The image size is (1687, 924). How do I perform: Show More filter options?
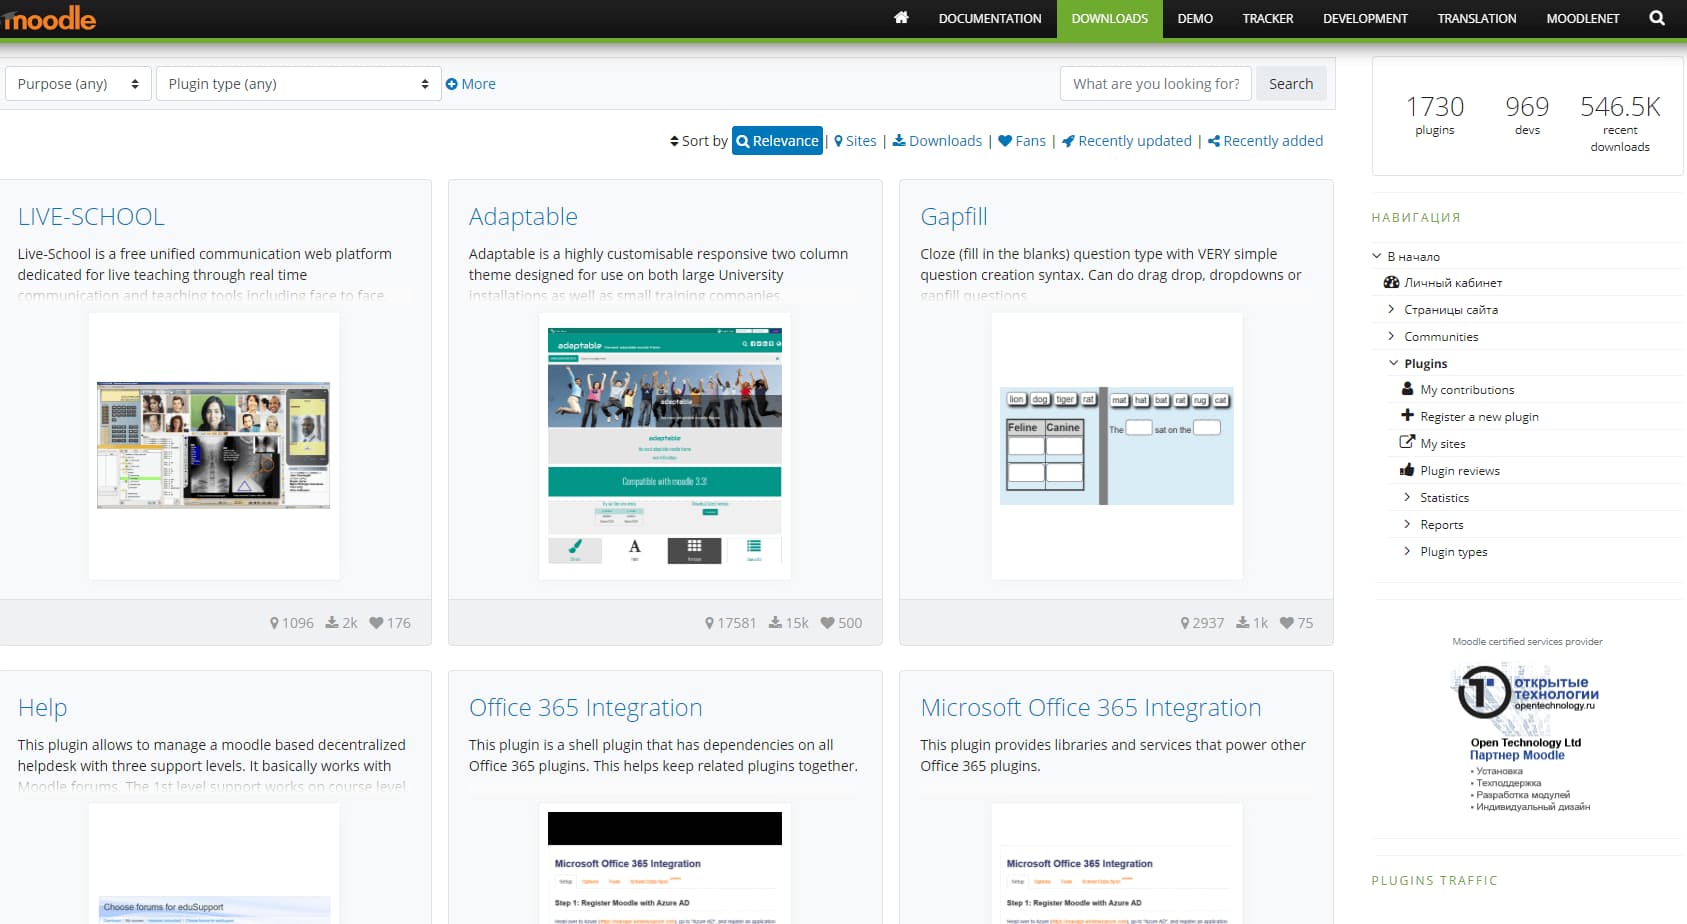tap(471, 84)
